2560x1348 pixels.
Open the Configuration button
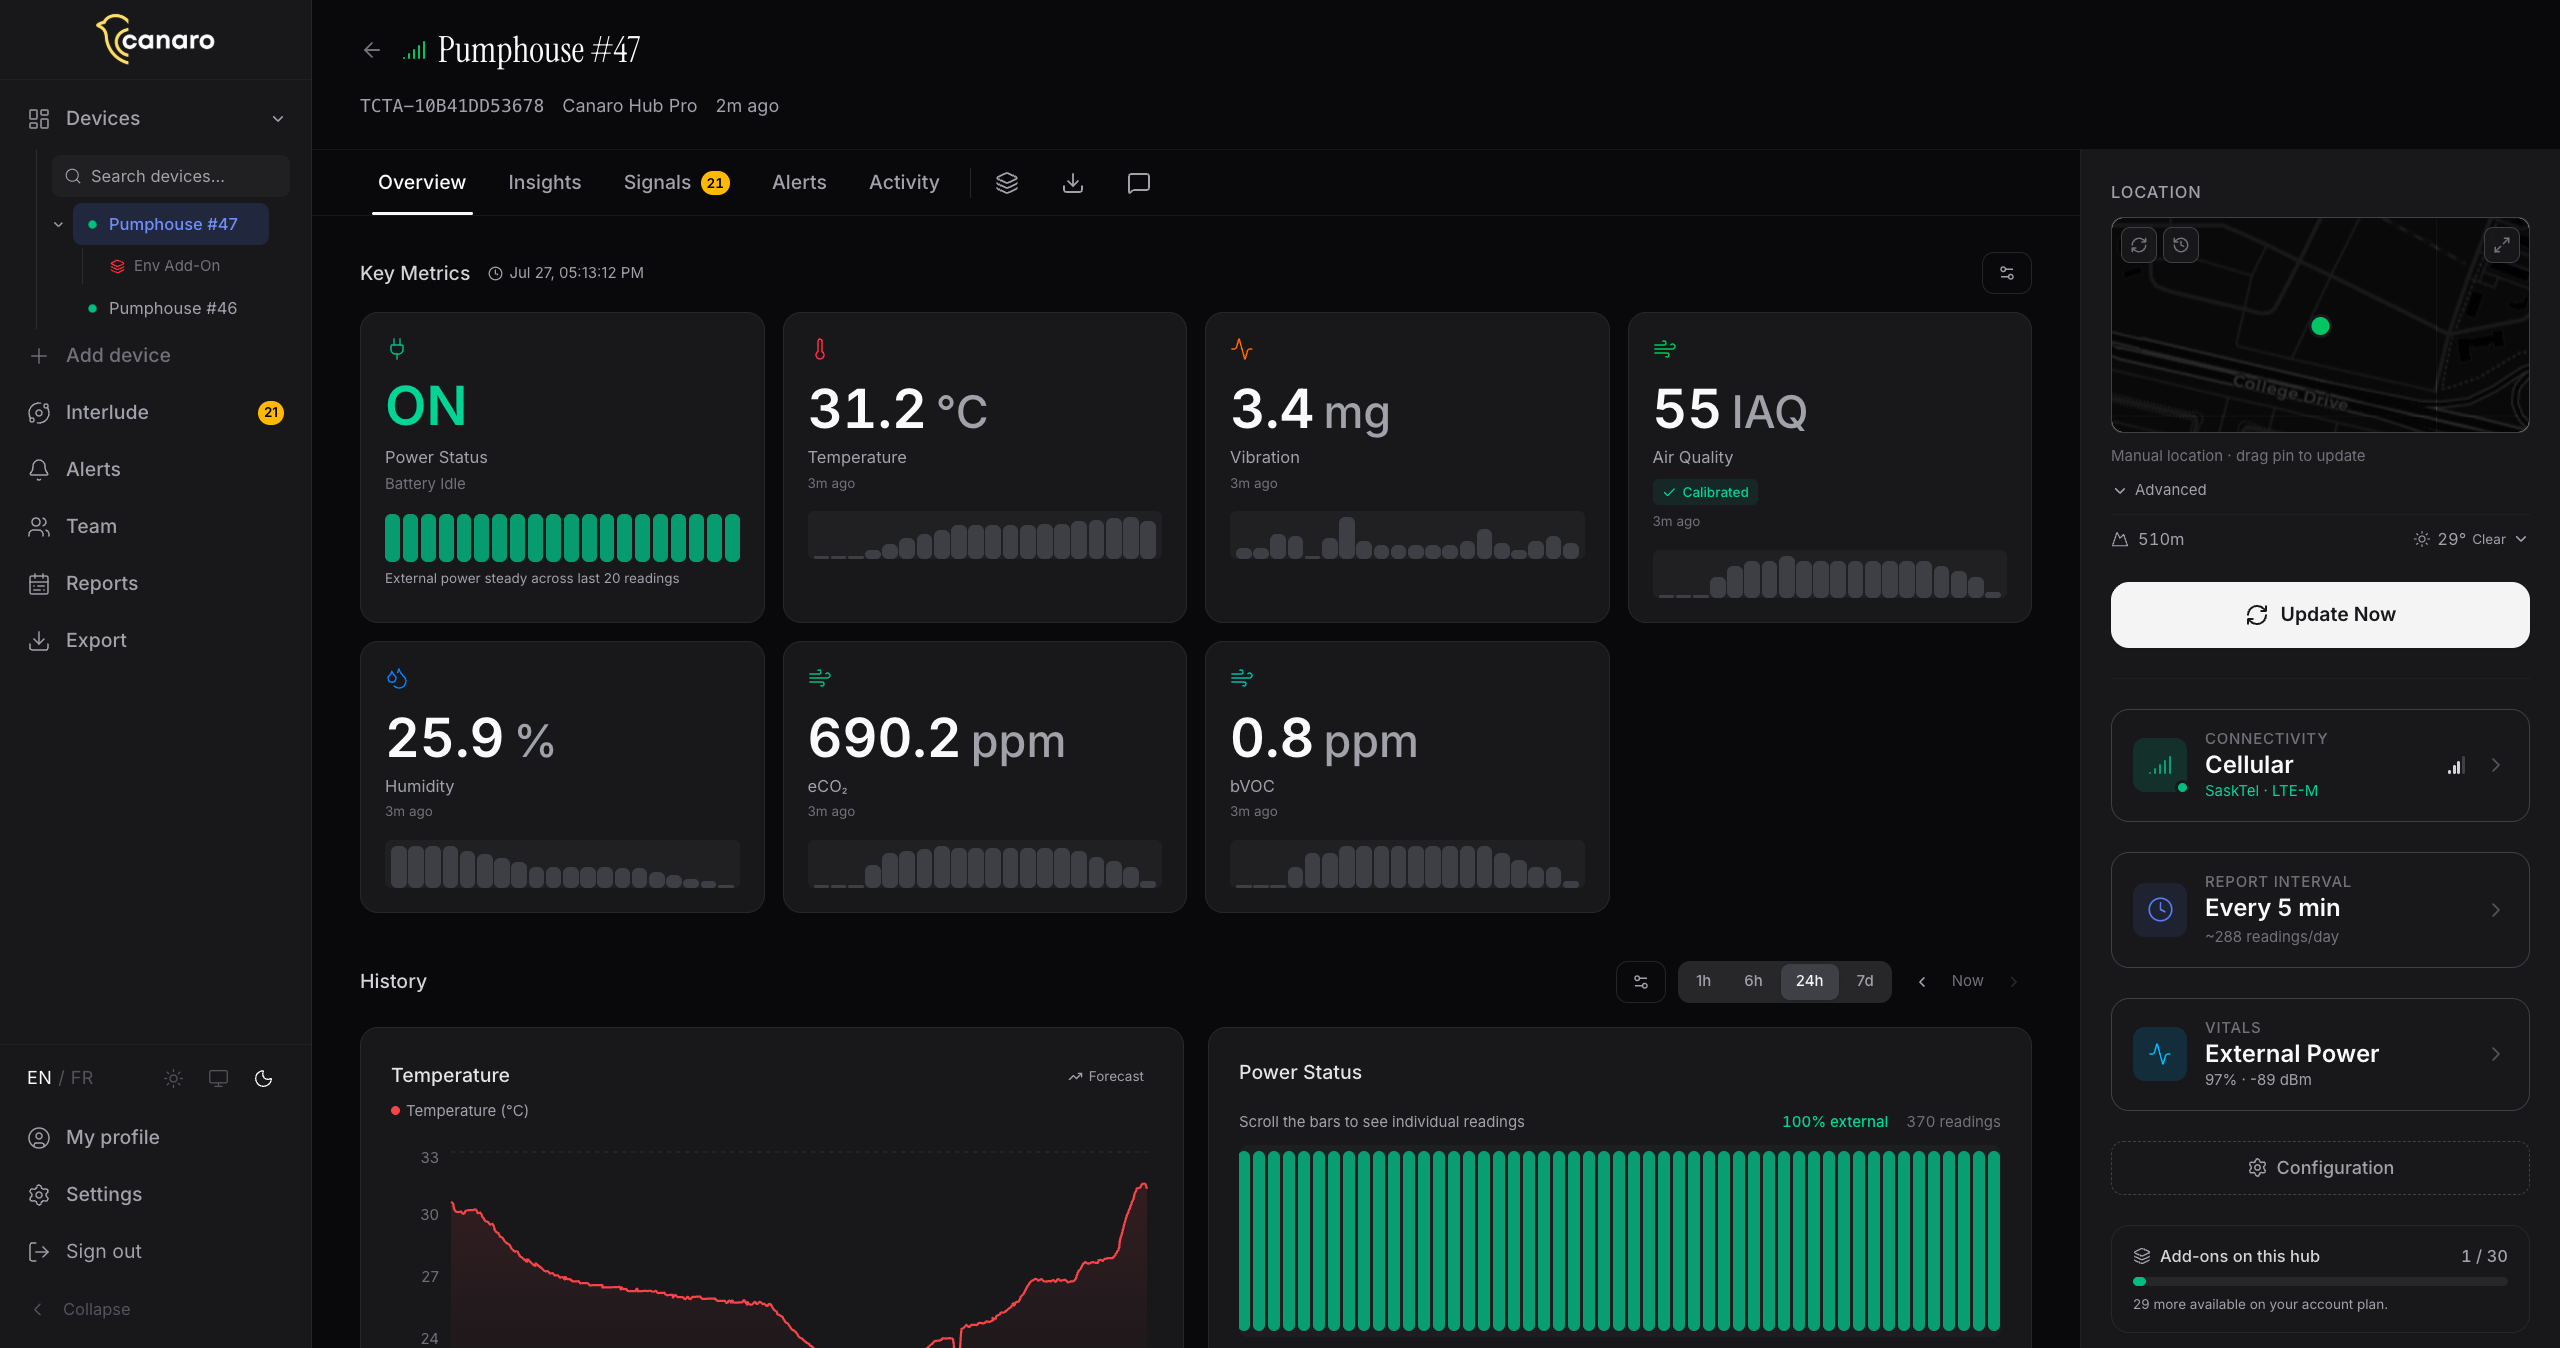pyautogui.click(x=2320, y=1168)
